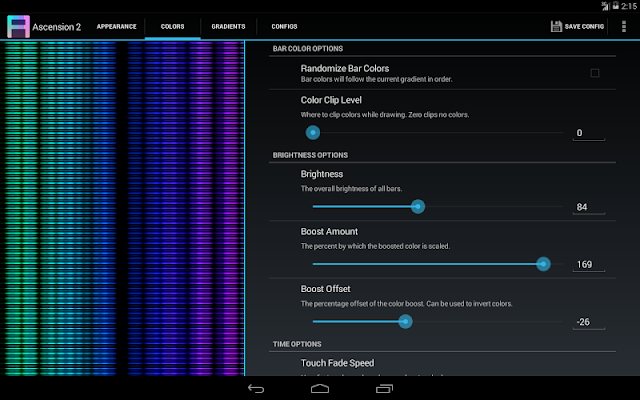
Task: Open the Ascension 2 app icon
Action: pyautogui.click(x=18, y=27)
